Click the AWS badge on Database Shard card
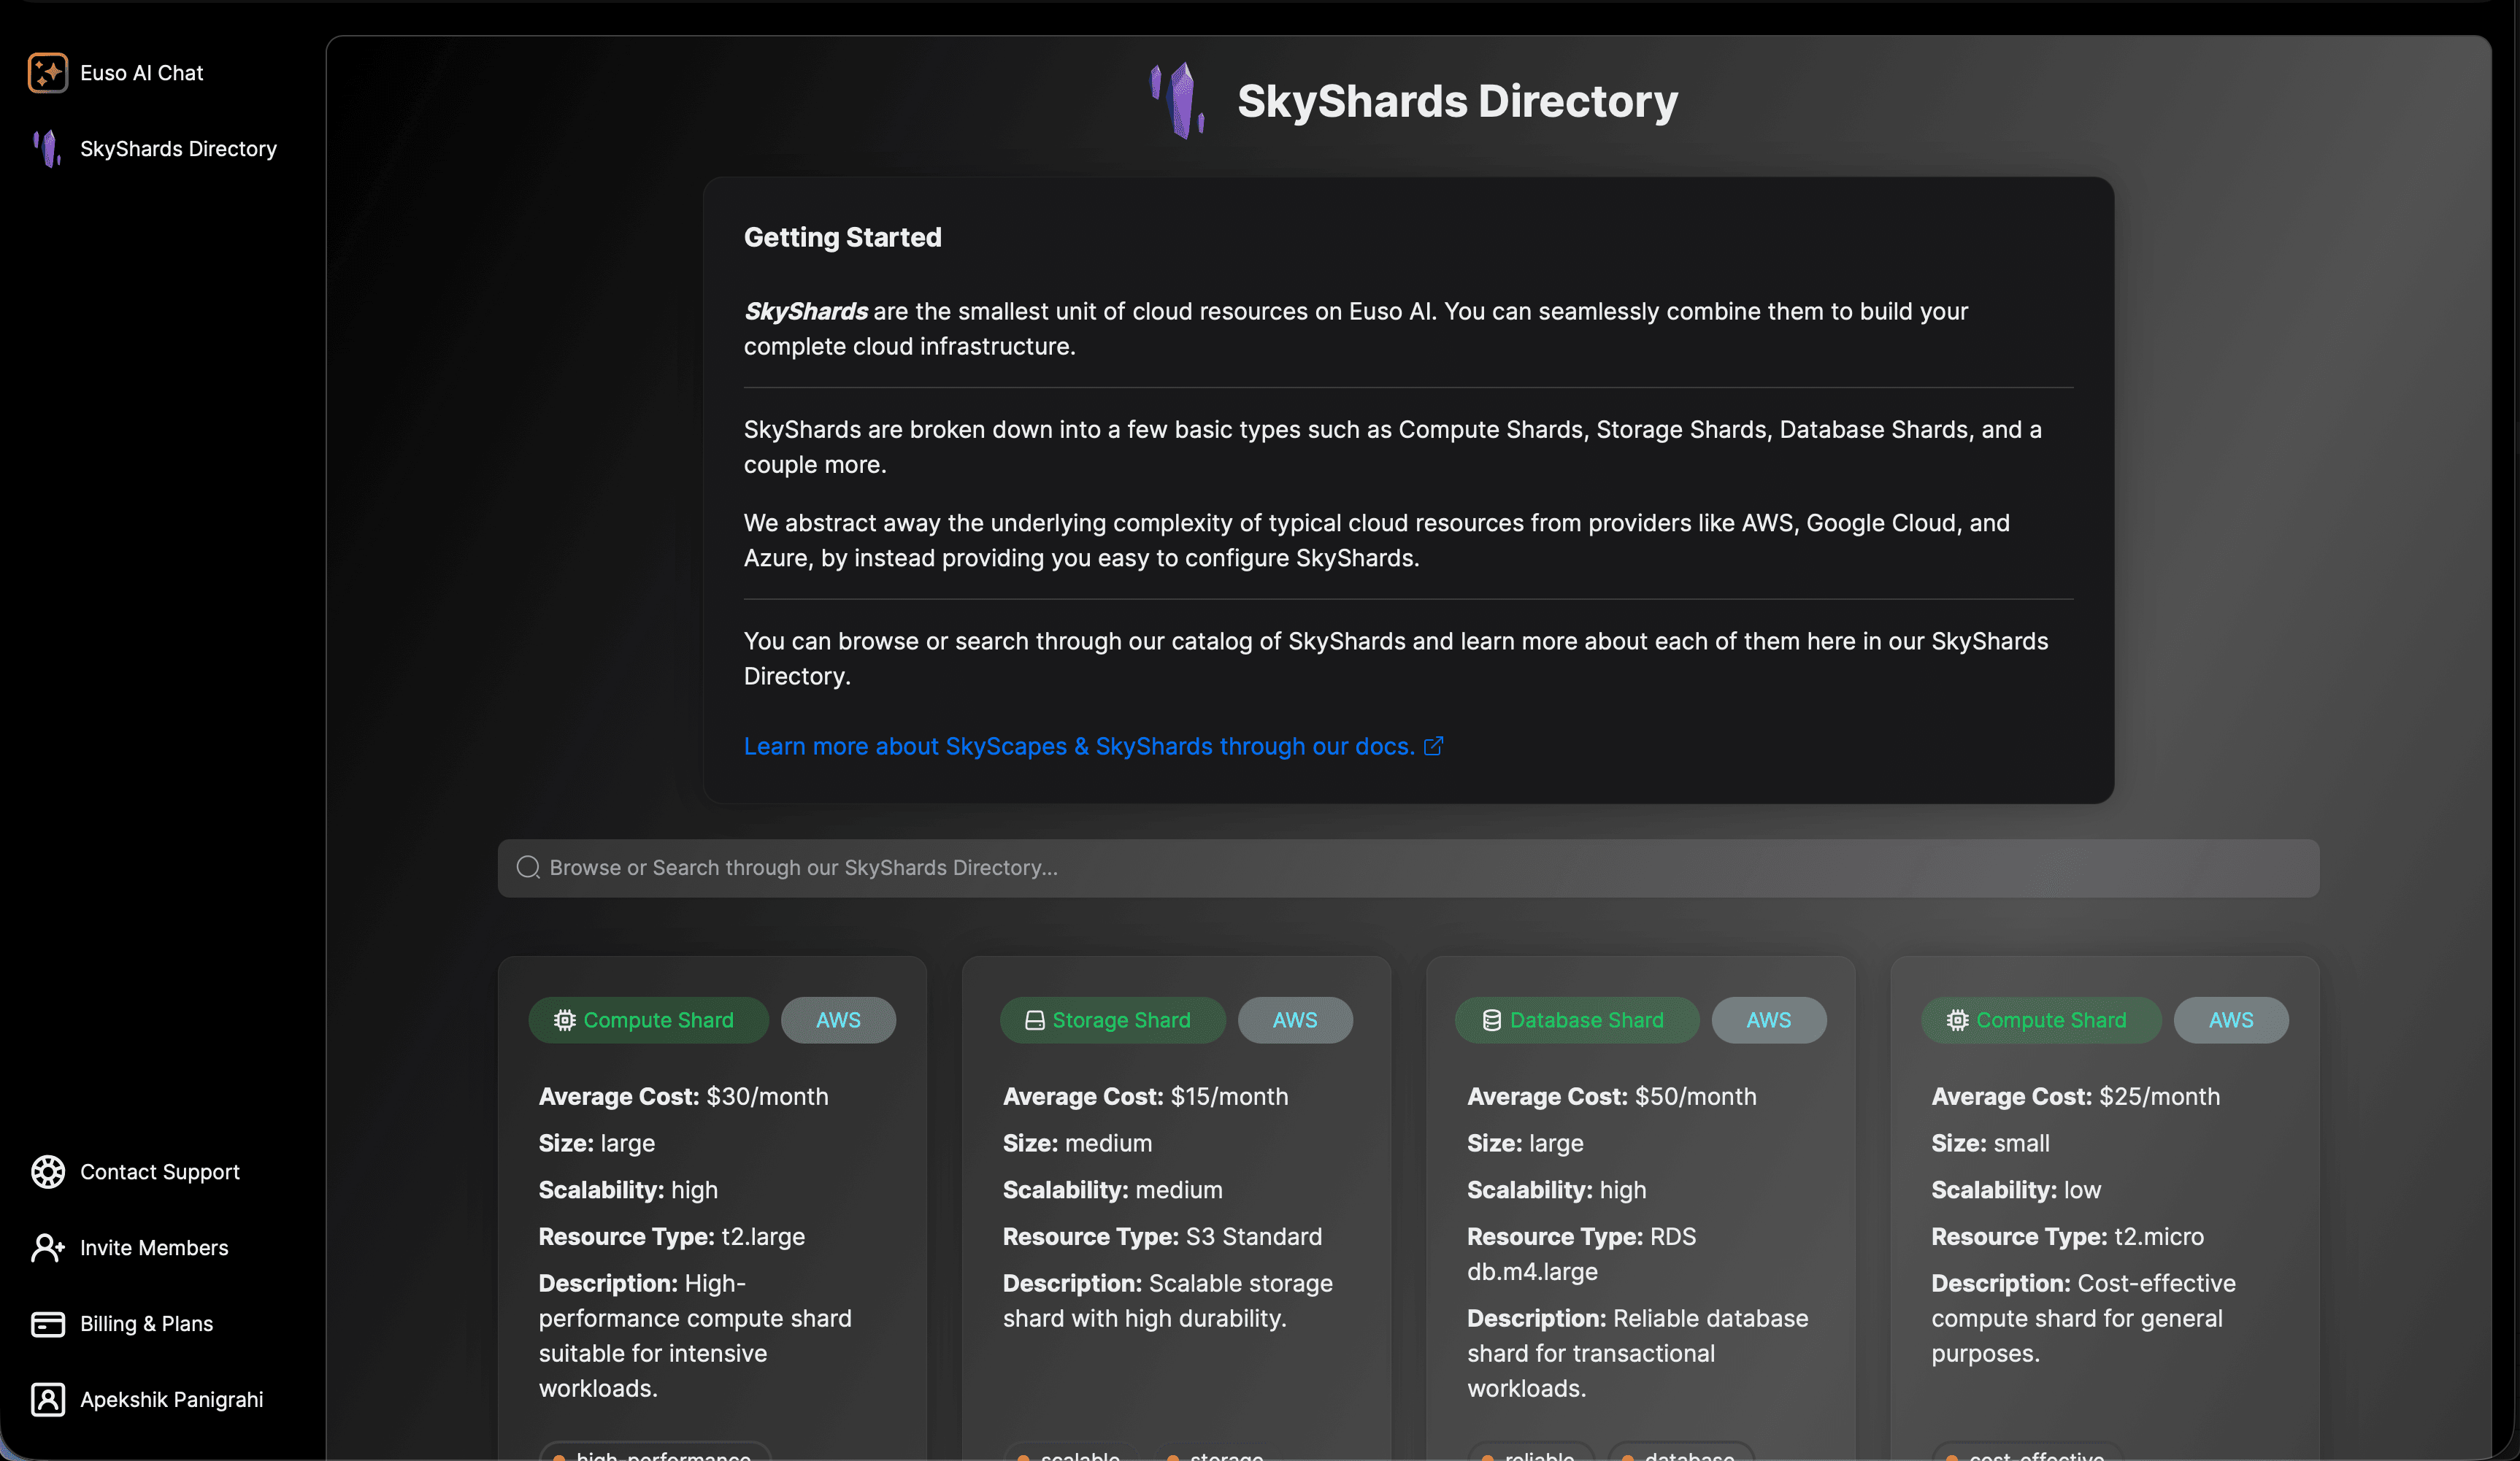This screenshot has width=2520, height=1461. 1768,1020
